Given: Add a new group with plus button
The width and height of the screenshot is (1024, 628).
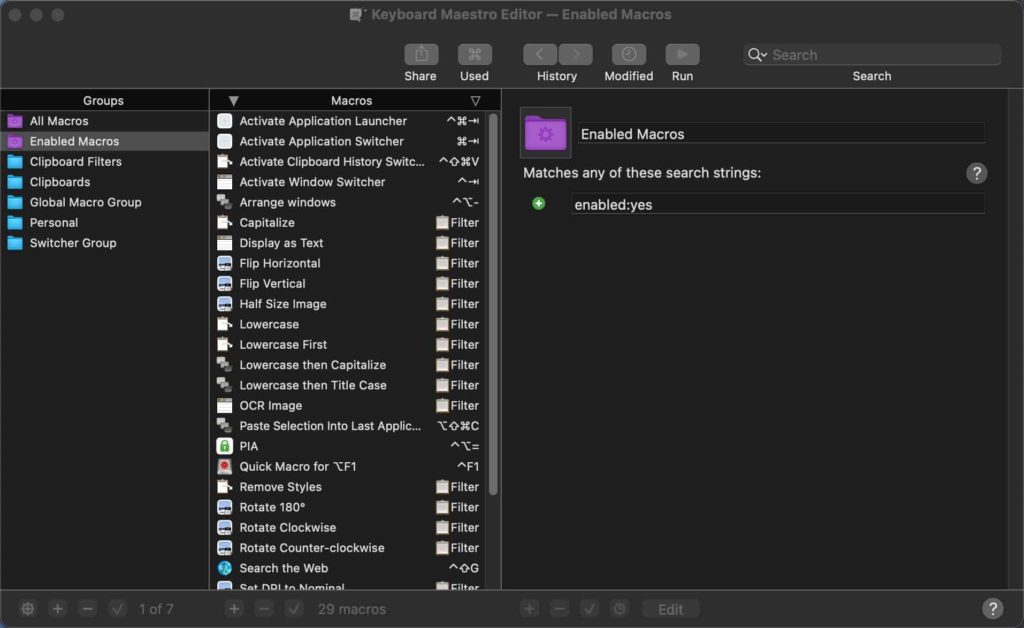Looking at the screenshot, I should 57,608.
